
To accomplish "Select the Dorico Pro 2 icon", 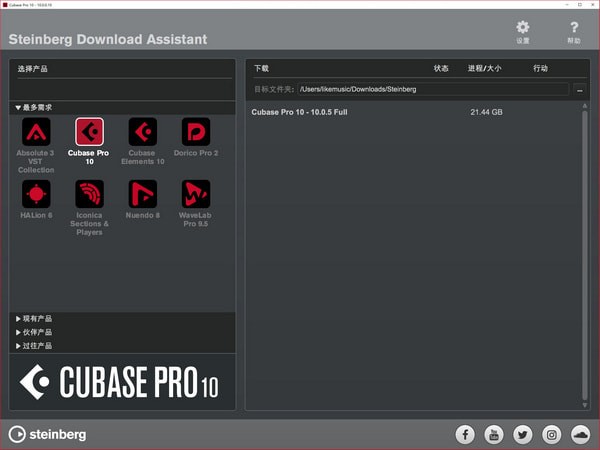I will click(x=196, y=132).
